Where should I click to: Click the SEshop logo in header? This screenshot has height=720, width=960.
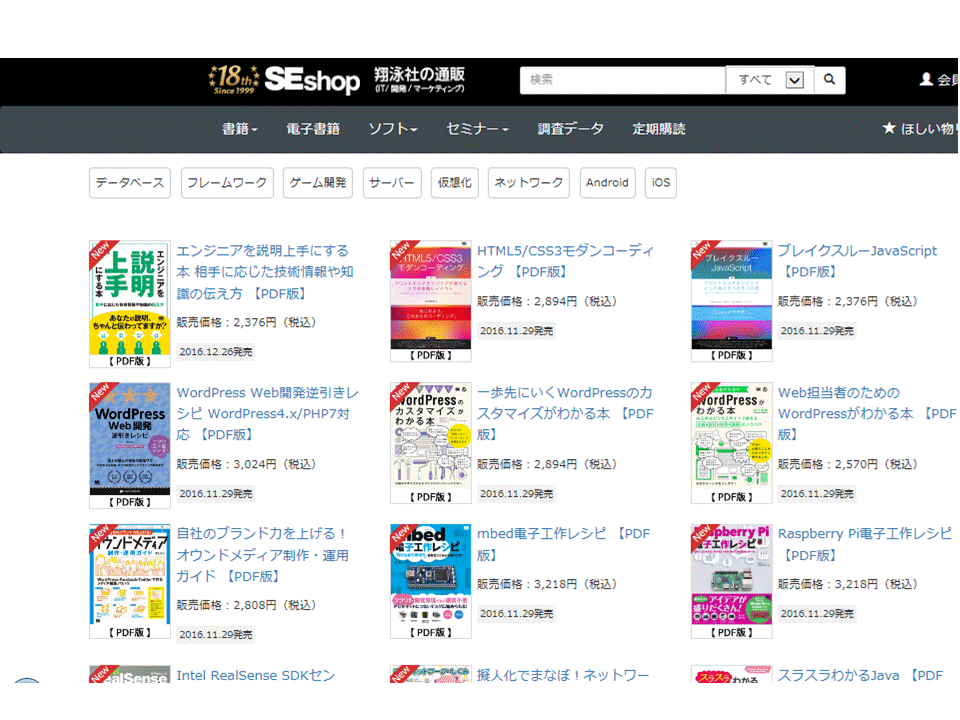[x=312, y=80]
